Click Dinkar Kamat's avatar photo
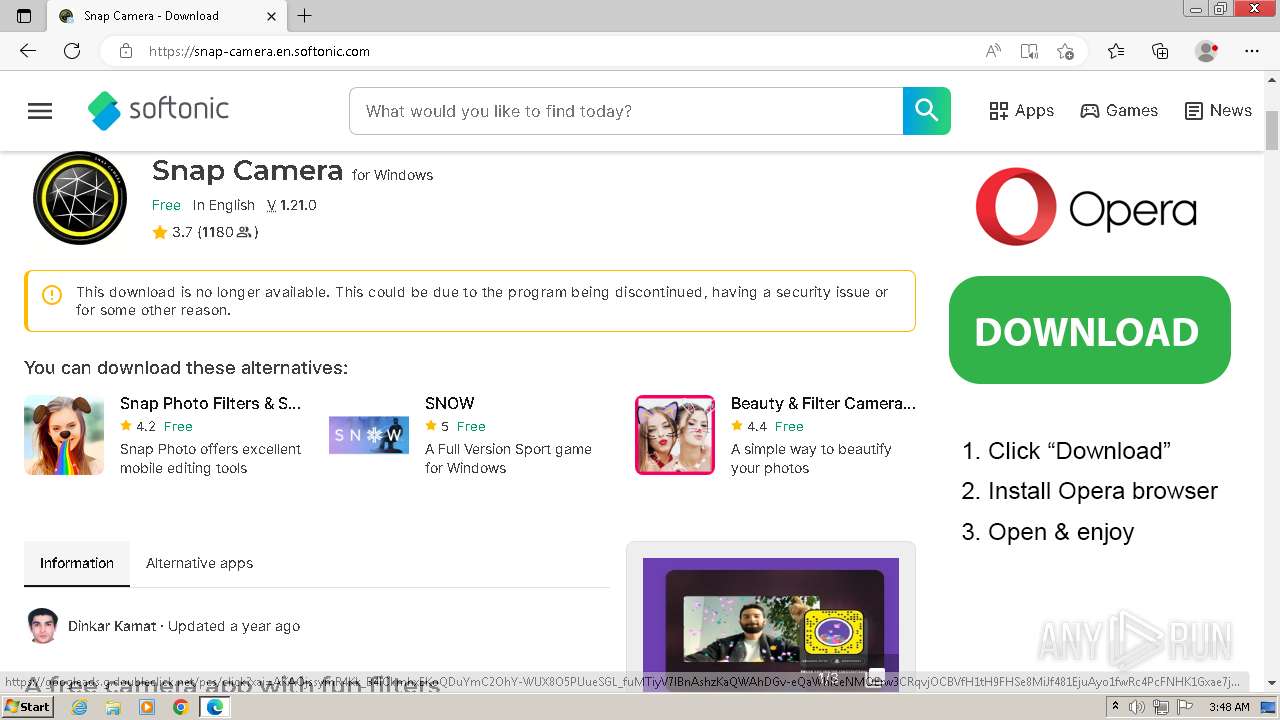 point(43,625)
